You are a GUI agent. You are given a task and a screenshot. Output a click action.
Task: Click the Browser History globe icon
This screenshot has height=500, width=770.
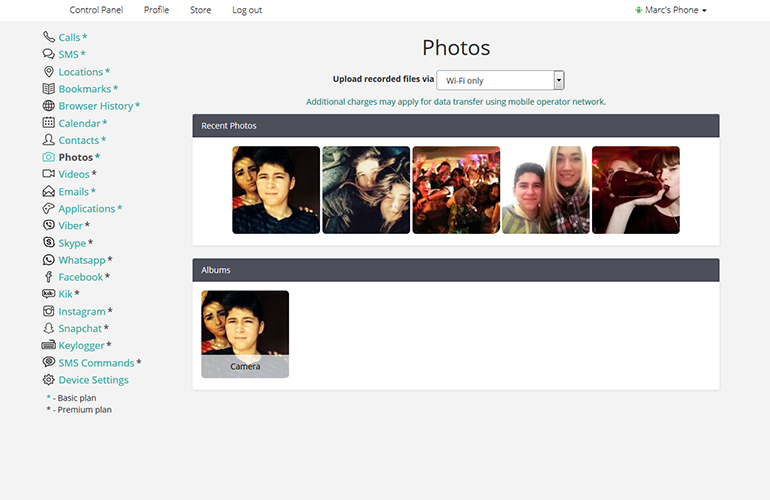click(x=49, y=106)
